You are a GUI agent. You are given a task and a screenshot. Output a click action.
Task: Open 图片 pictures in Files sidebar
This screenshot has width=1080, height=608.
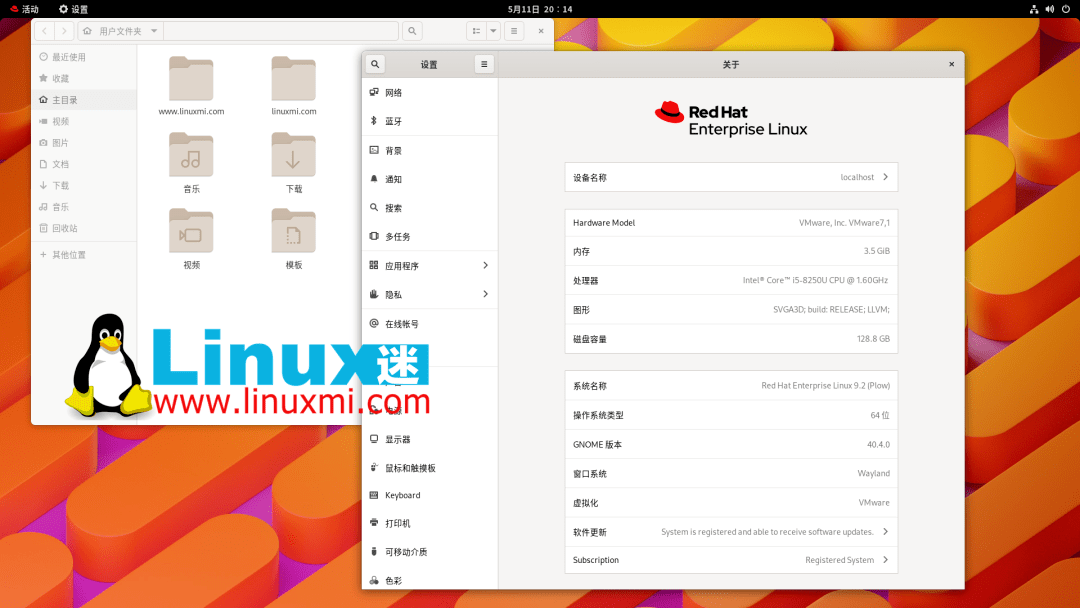pyautogui.click(x=84, y=143)
